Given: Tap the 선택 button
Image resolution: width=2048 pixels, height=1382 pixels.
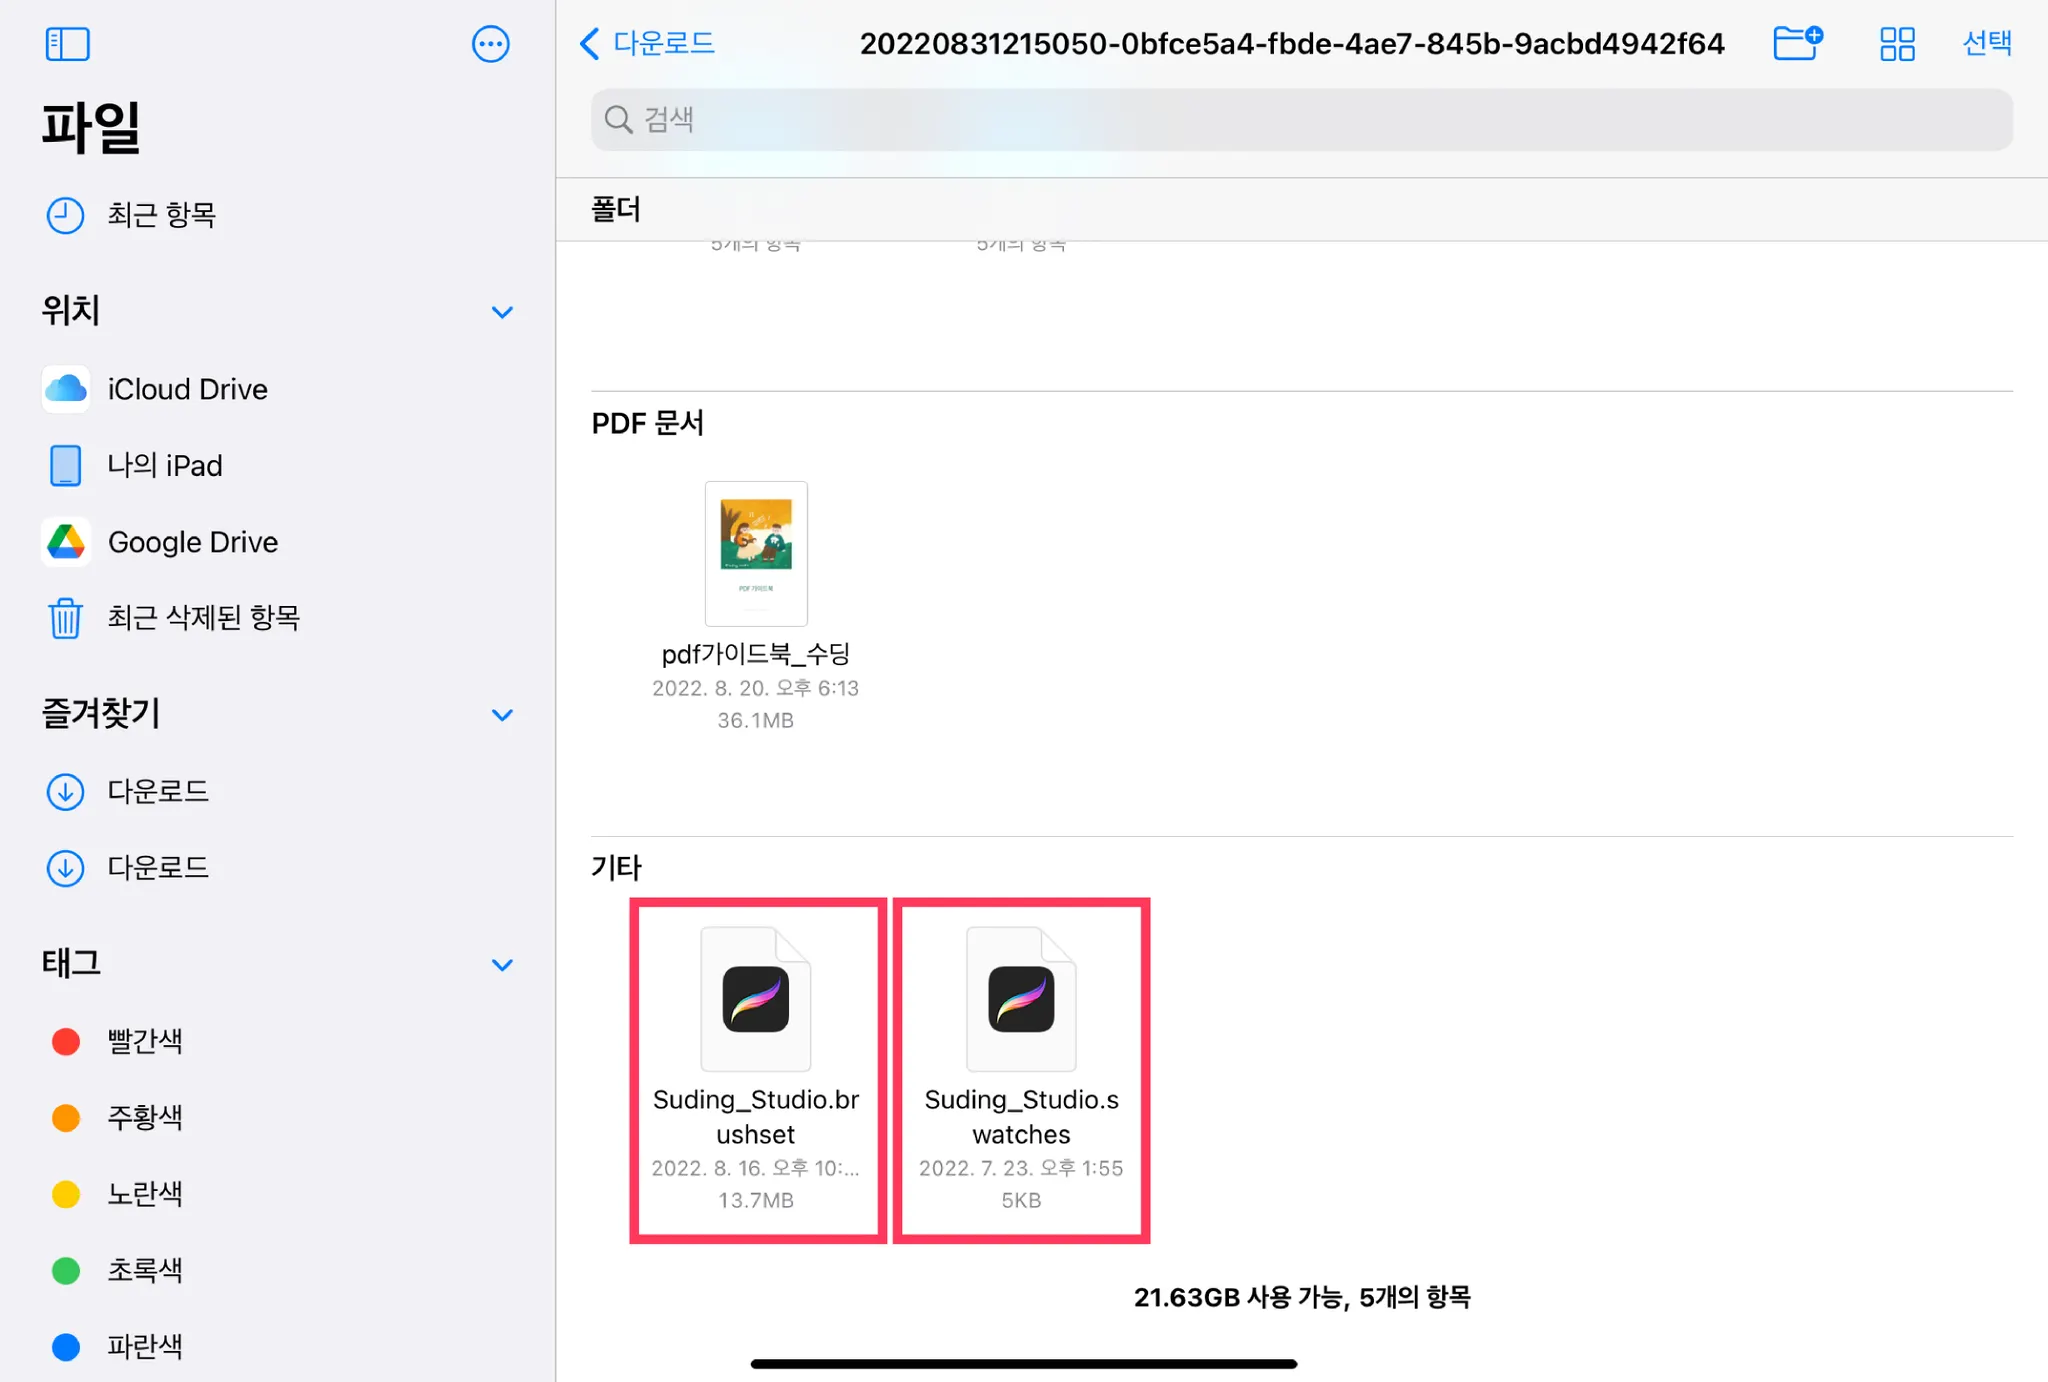Looking at the screenshot, I should (x=1986, y=43).
